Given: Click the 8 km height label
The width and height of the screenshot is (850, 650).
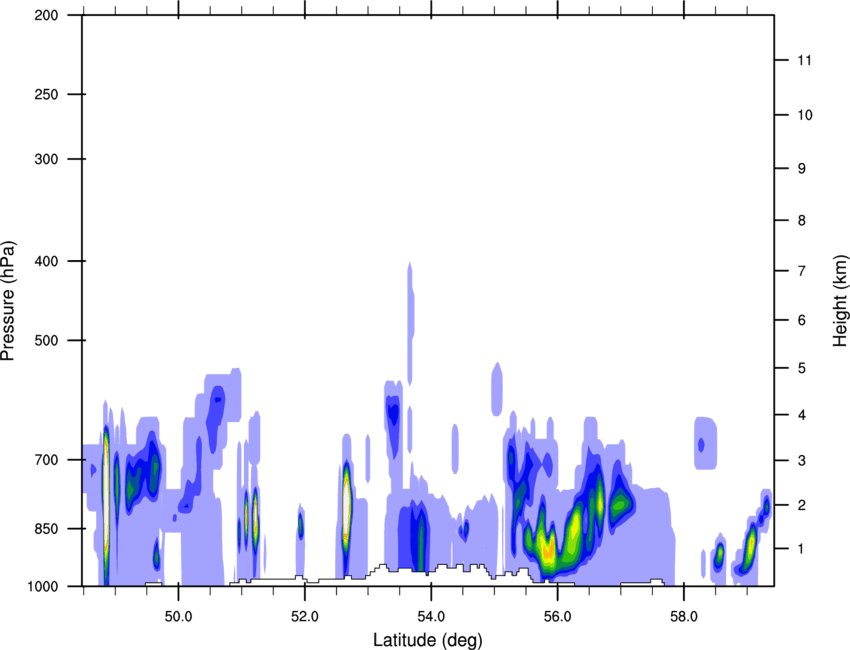Looking at the screenshot, I should point(802,220).
